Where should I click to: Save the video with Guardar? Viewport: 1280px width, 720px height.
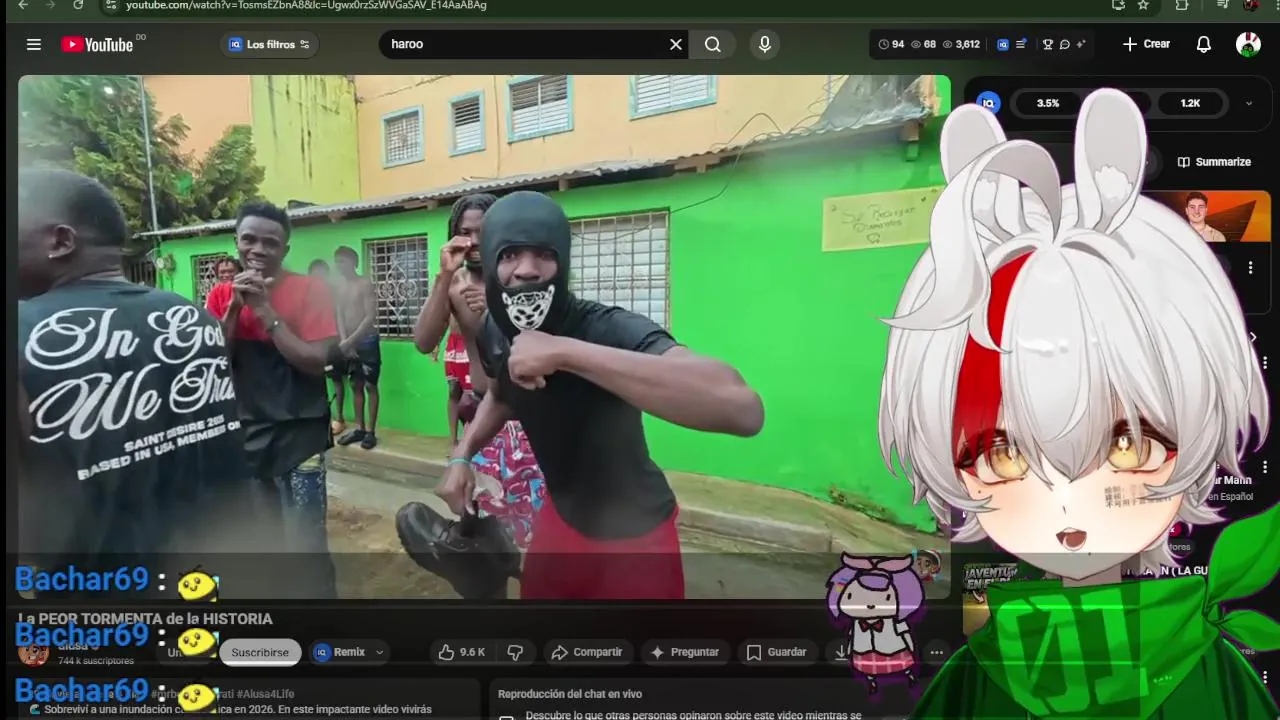click(777, 652)
